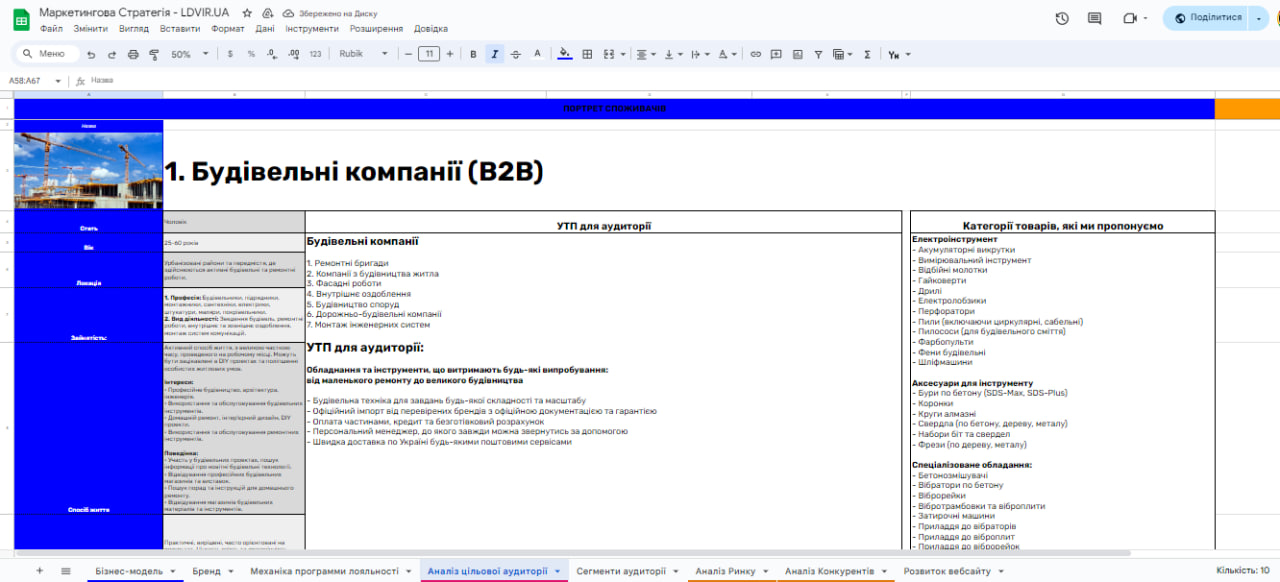Open the Розширення menu
The height and width of the screenshot is (582, 1280).
pos(376,29)
